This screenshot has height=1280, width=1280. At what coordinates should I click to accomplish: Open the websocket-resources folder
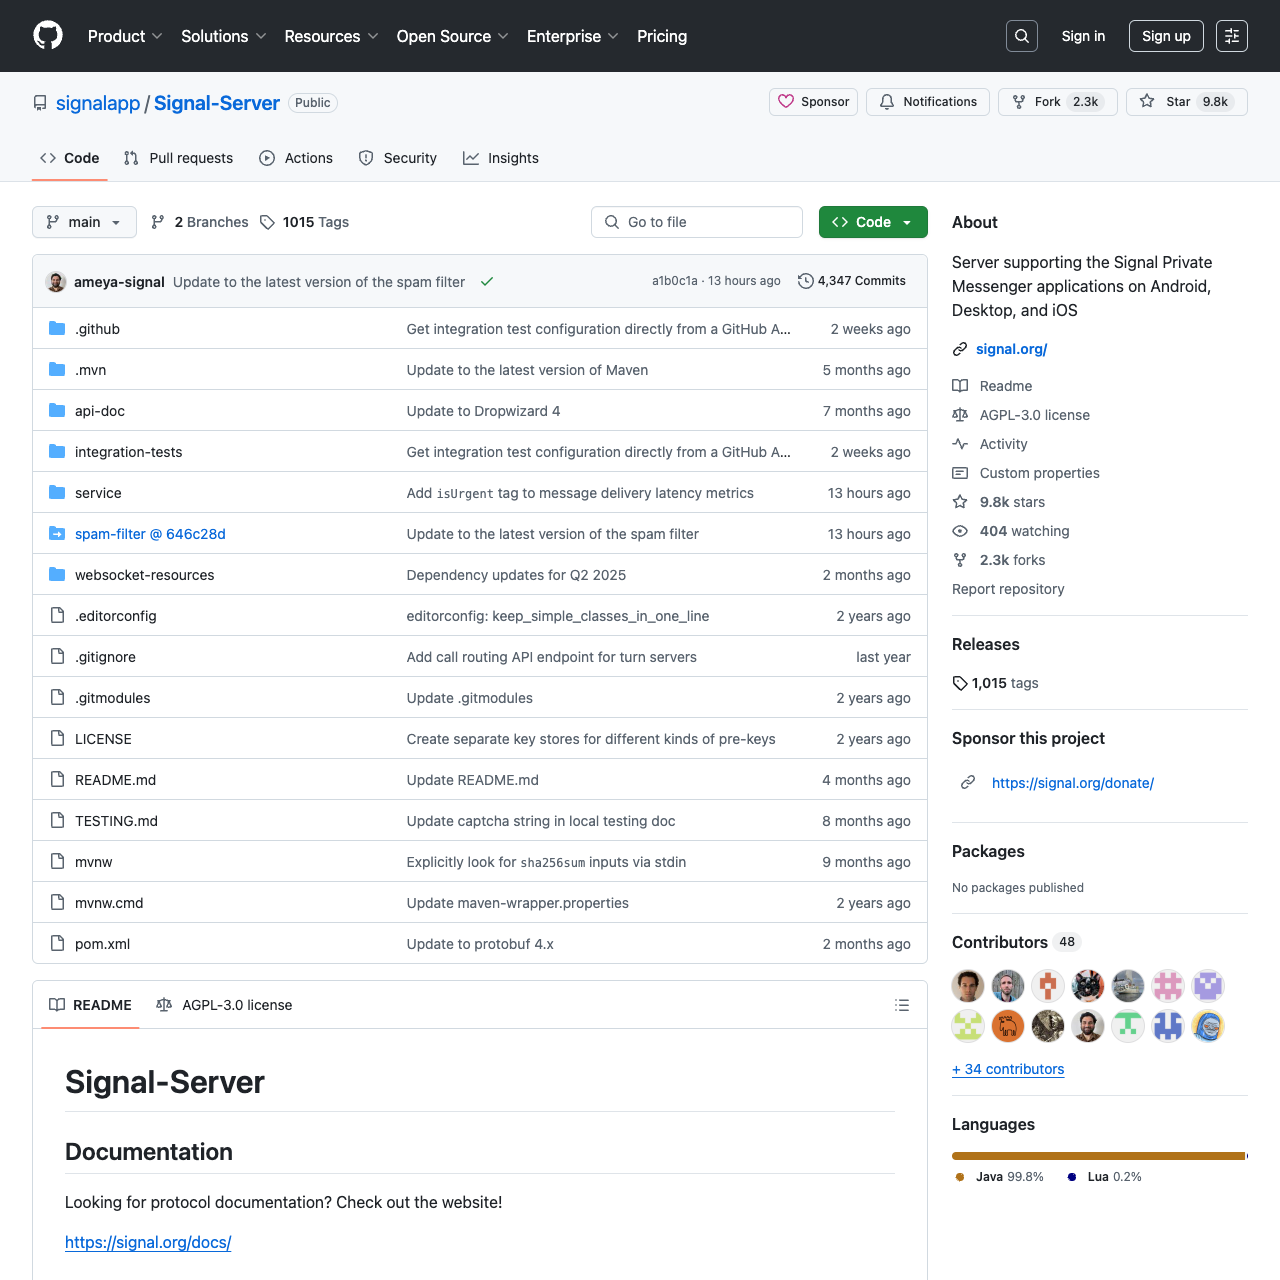coord(145,575)
